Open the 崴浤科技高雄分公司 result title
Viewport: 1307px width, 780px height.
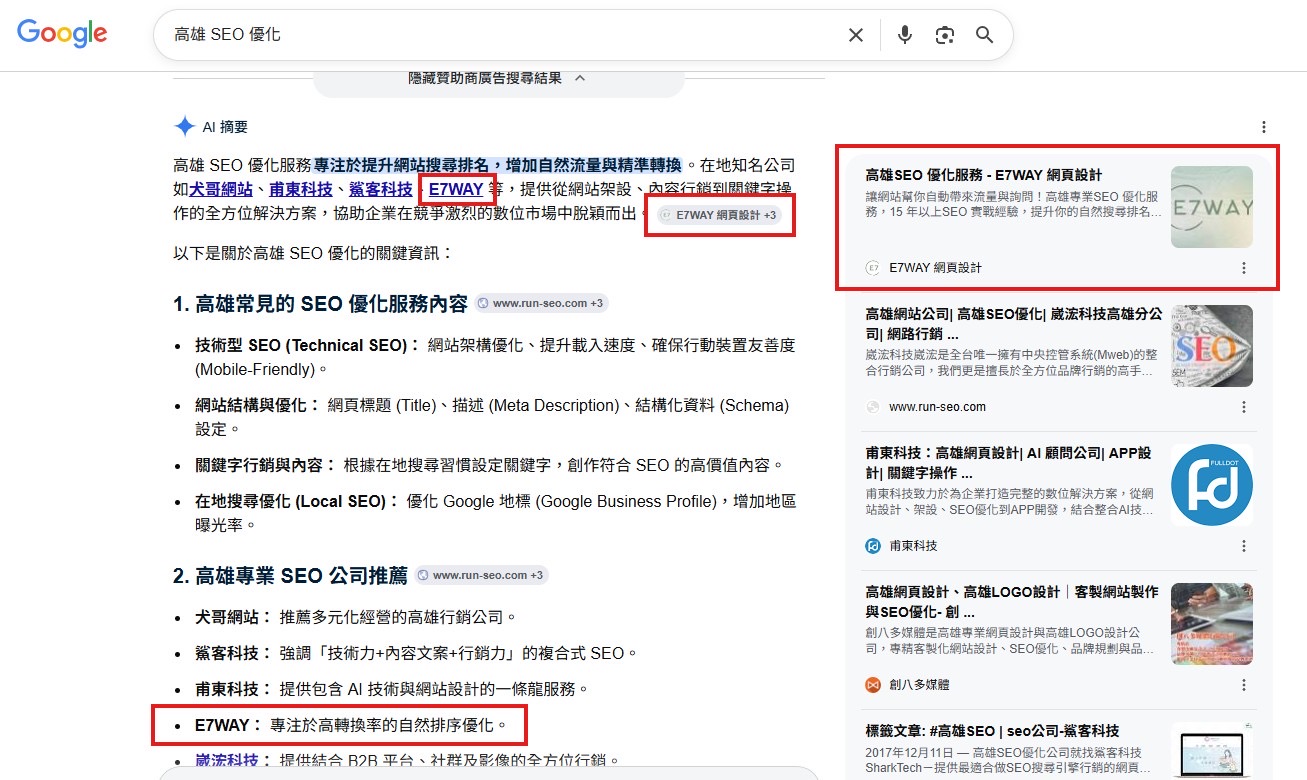[1013, 323]
